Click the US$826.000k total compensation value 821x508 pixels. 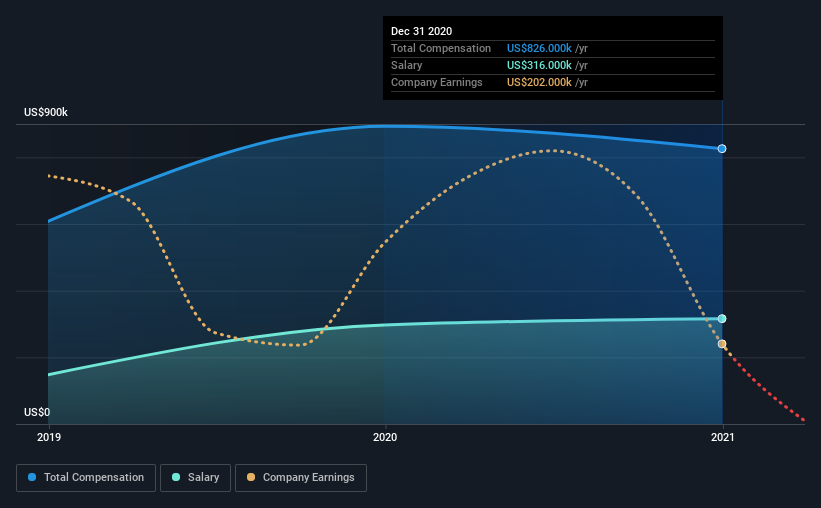coord(539,48)
